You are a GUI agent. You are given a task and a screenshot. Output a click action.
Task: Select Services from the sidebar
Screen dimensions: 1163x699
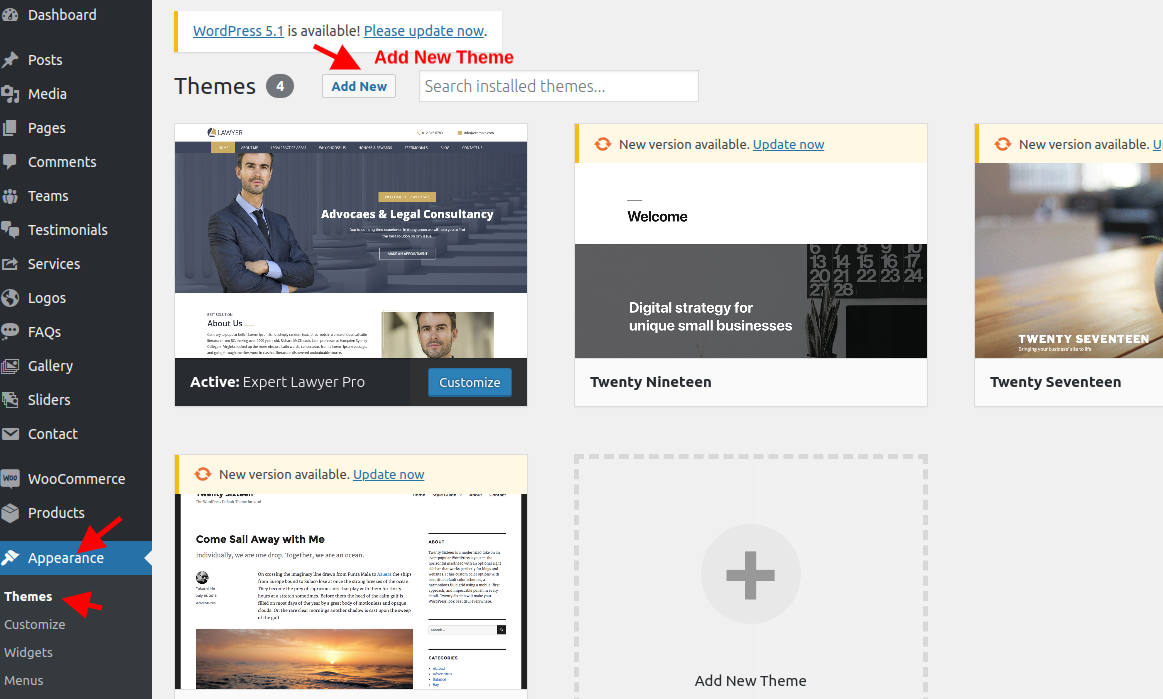click(54, 264)
